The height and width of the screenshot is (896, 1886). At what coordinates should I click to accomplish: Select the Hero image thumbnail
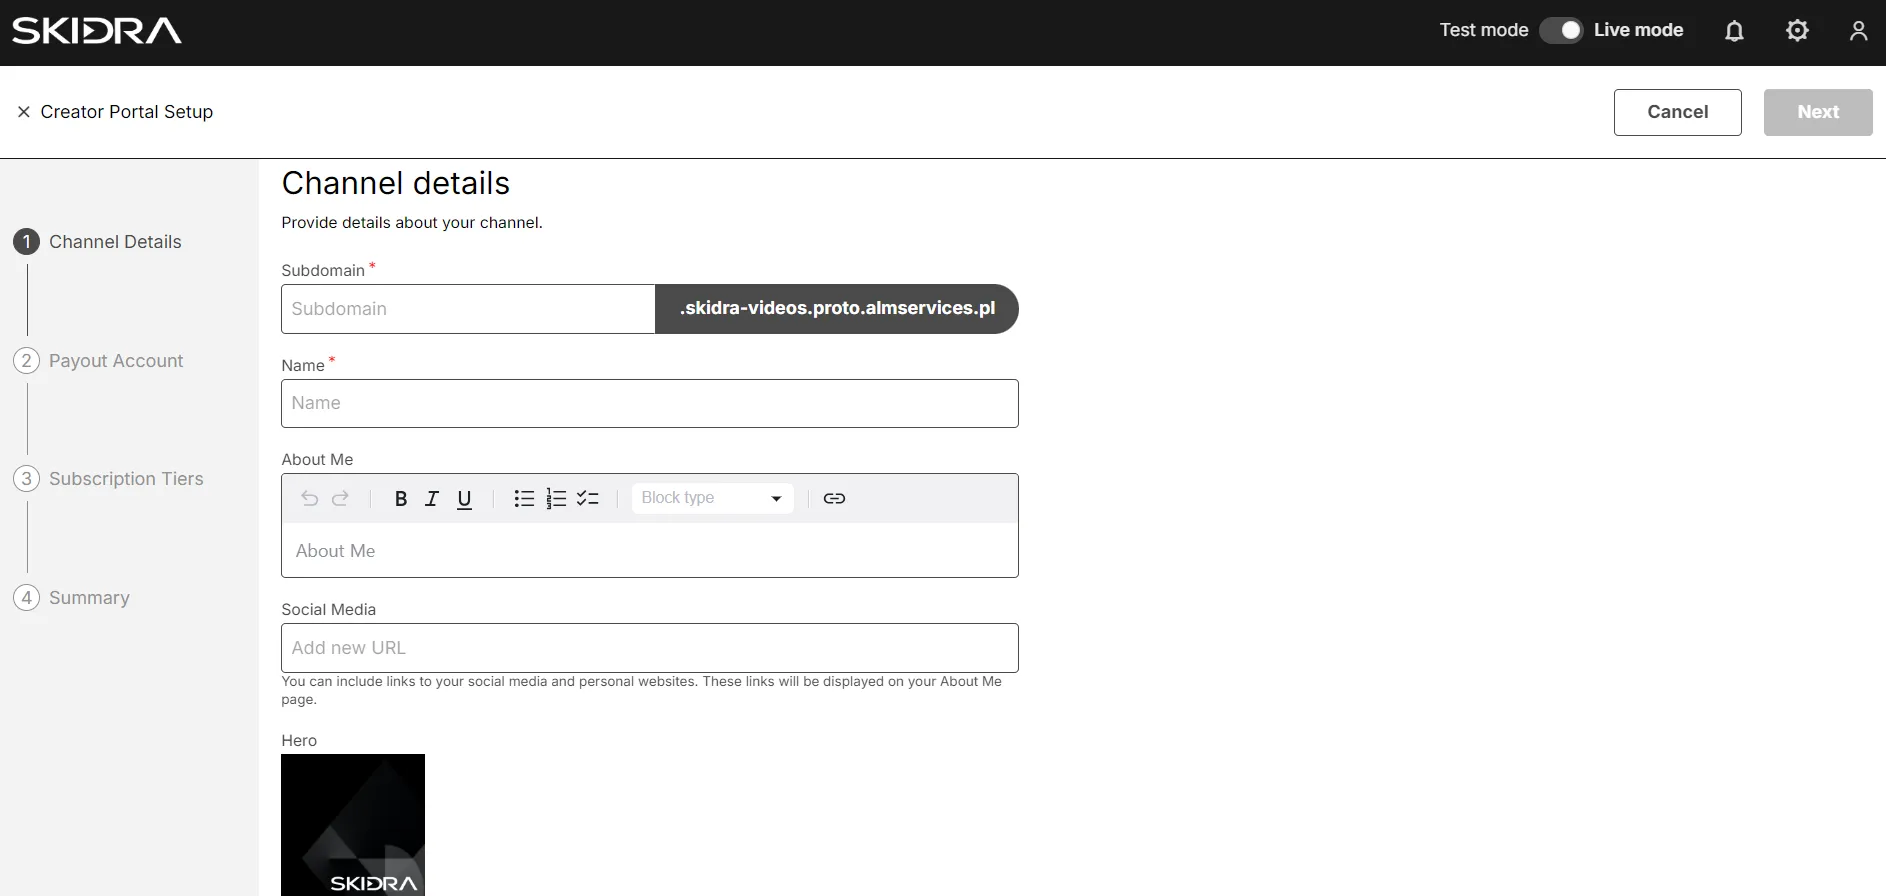(353, 825)
